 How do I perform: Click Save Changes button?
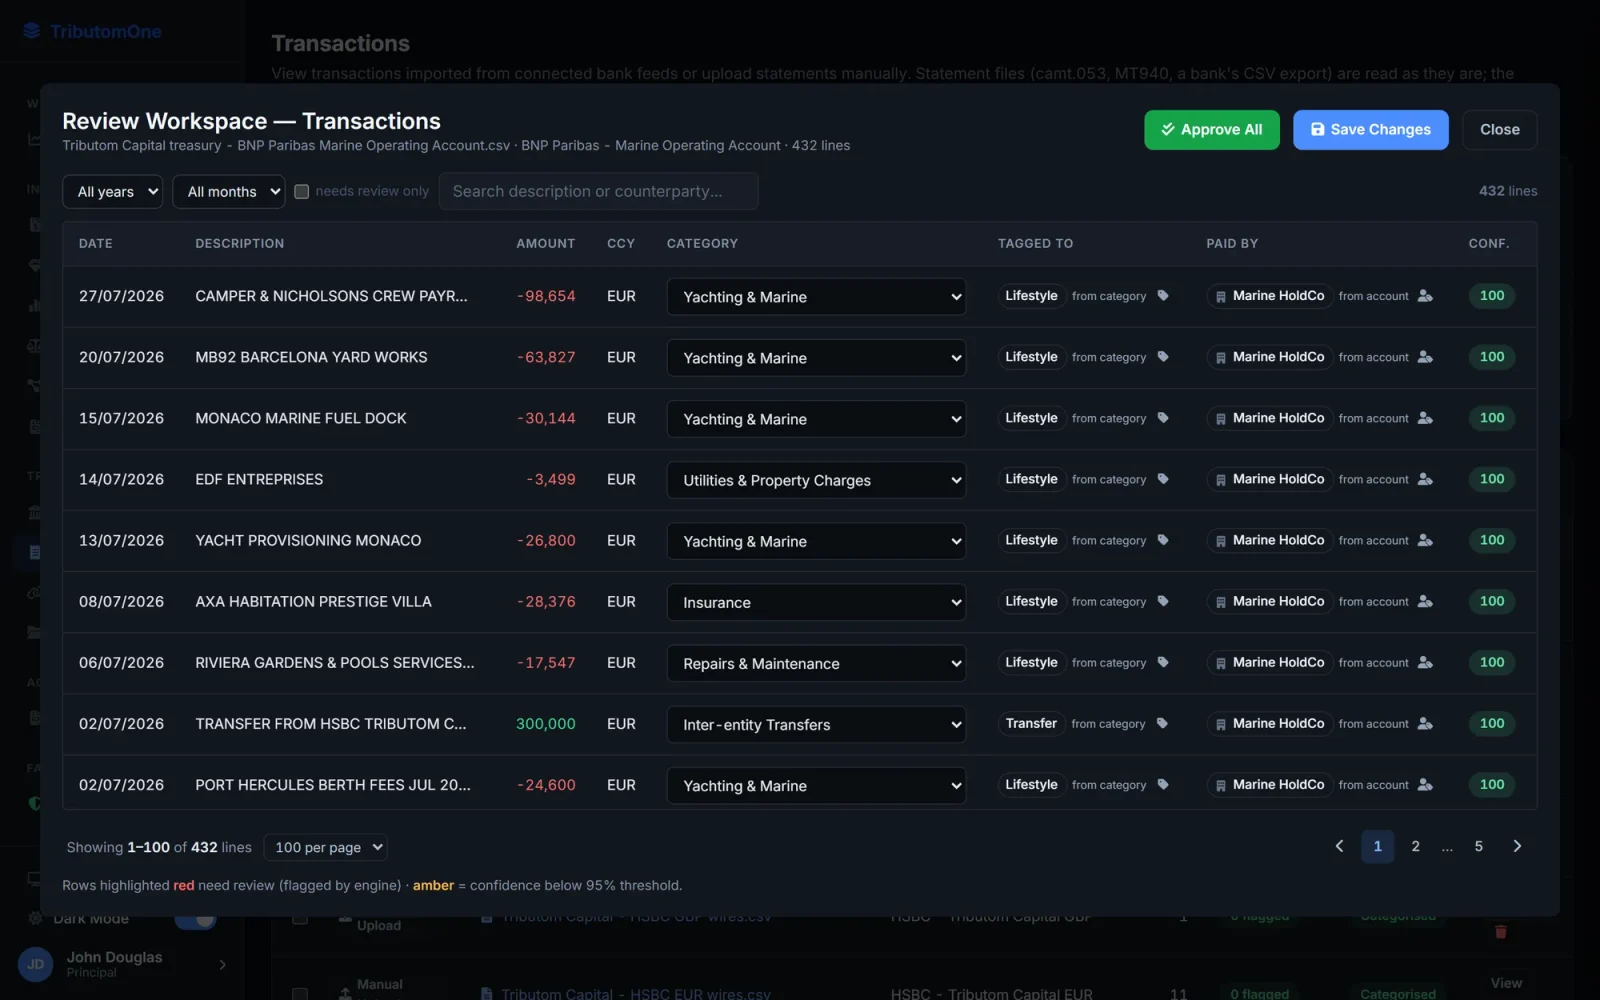1371,130
